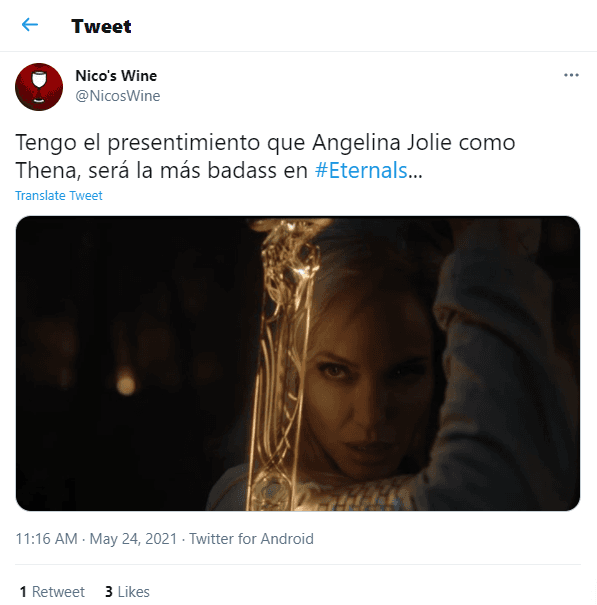The image size is (597, 605).
Task: View the 1 Retweet list
Action: (52, 591)
